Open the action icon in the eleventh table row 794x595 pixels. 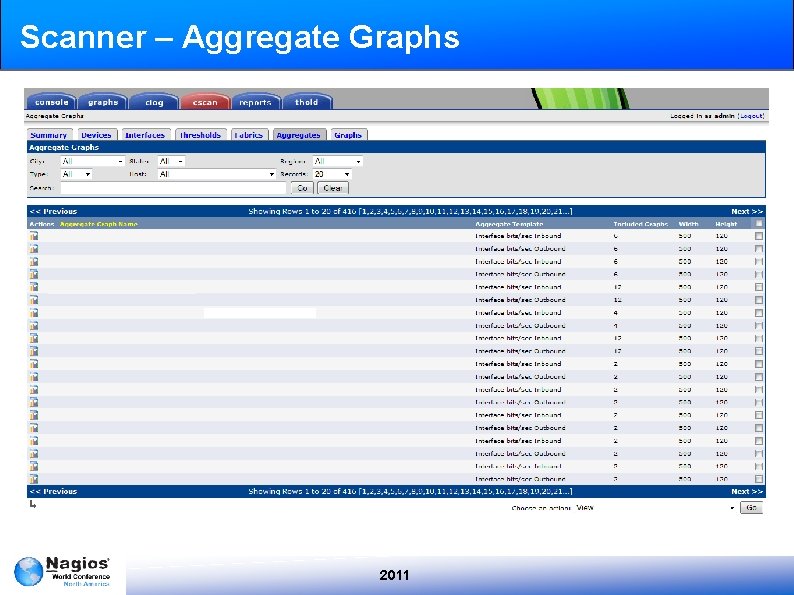point(34,364)
